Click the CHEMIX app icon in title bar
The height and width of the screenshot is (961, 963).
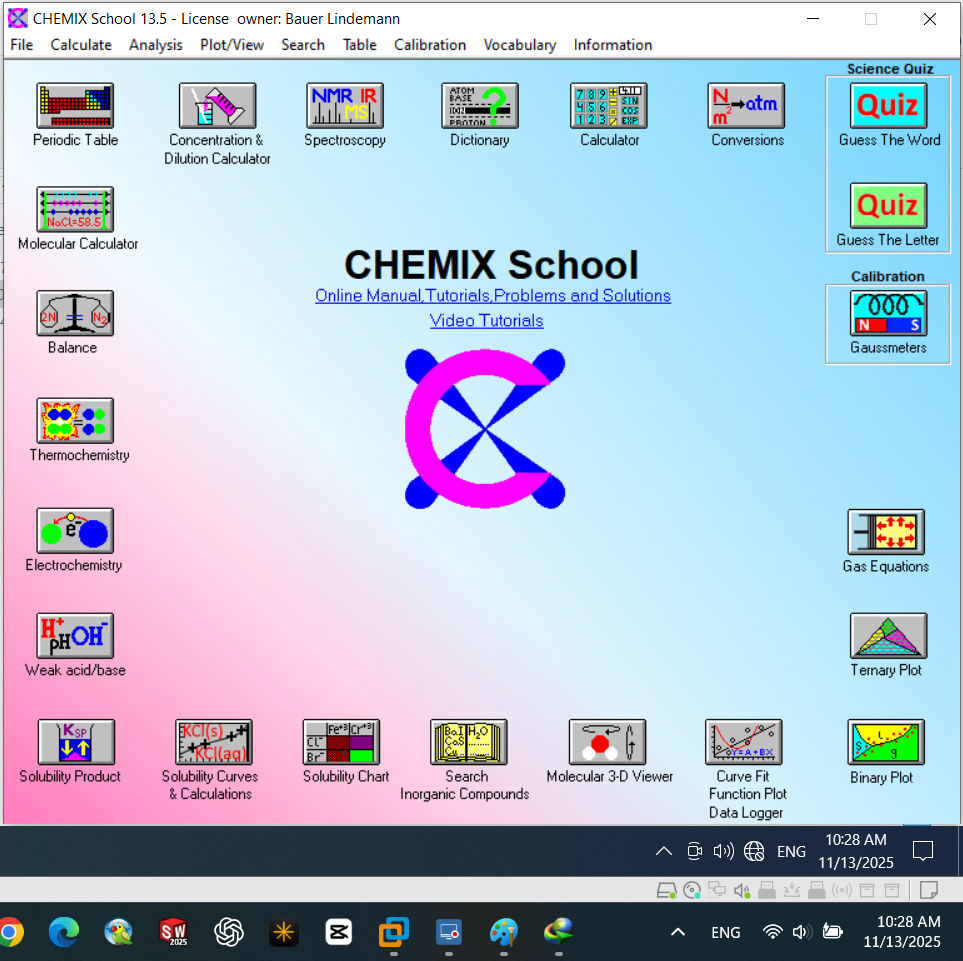(17, 18)
